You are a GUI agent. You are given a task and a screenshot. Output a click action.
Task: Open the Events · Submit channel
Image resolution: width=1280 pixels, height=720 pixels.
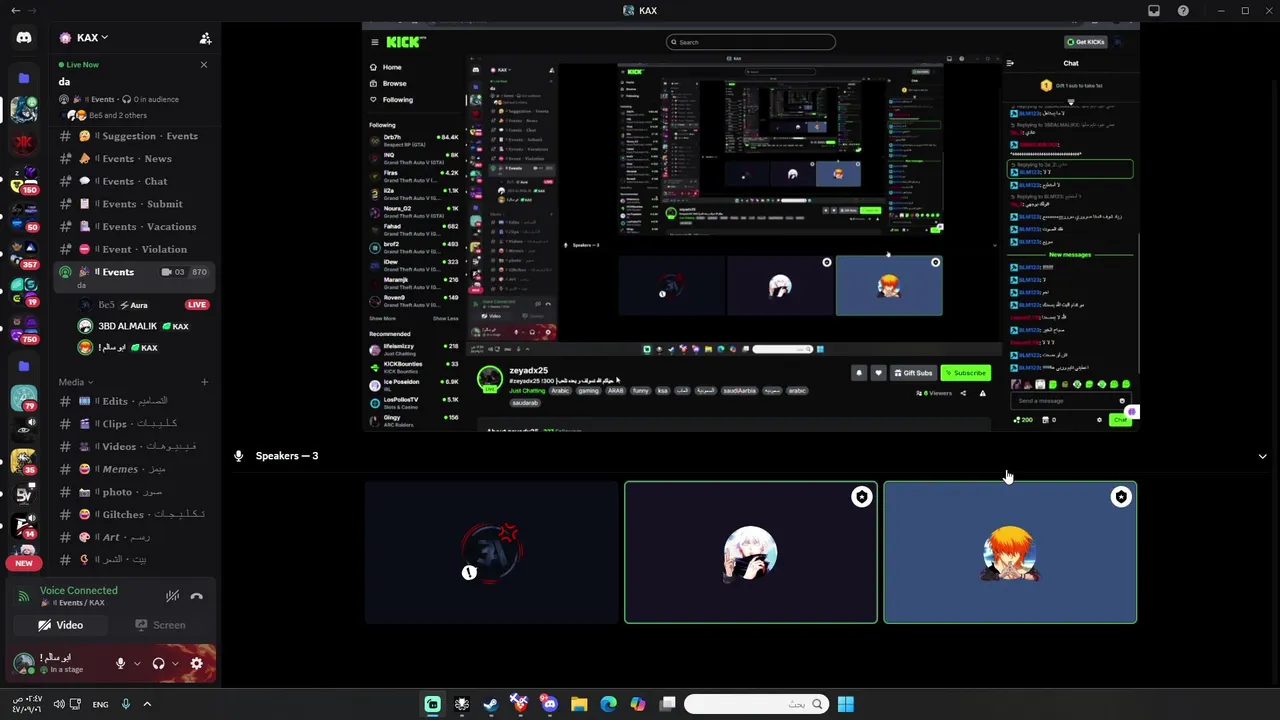[x=133, y=204]
